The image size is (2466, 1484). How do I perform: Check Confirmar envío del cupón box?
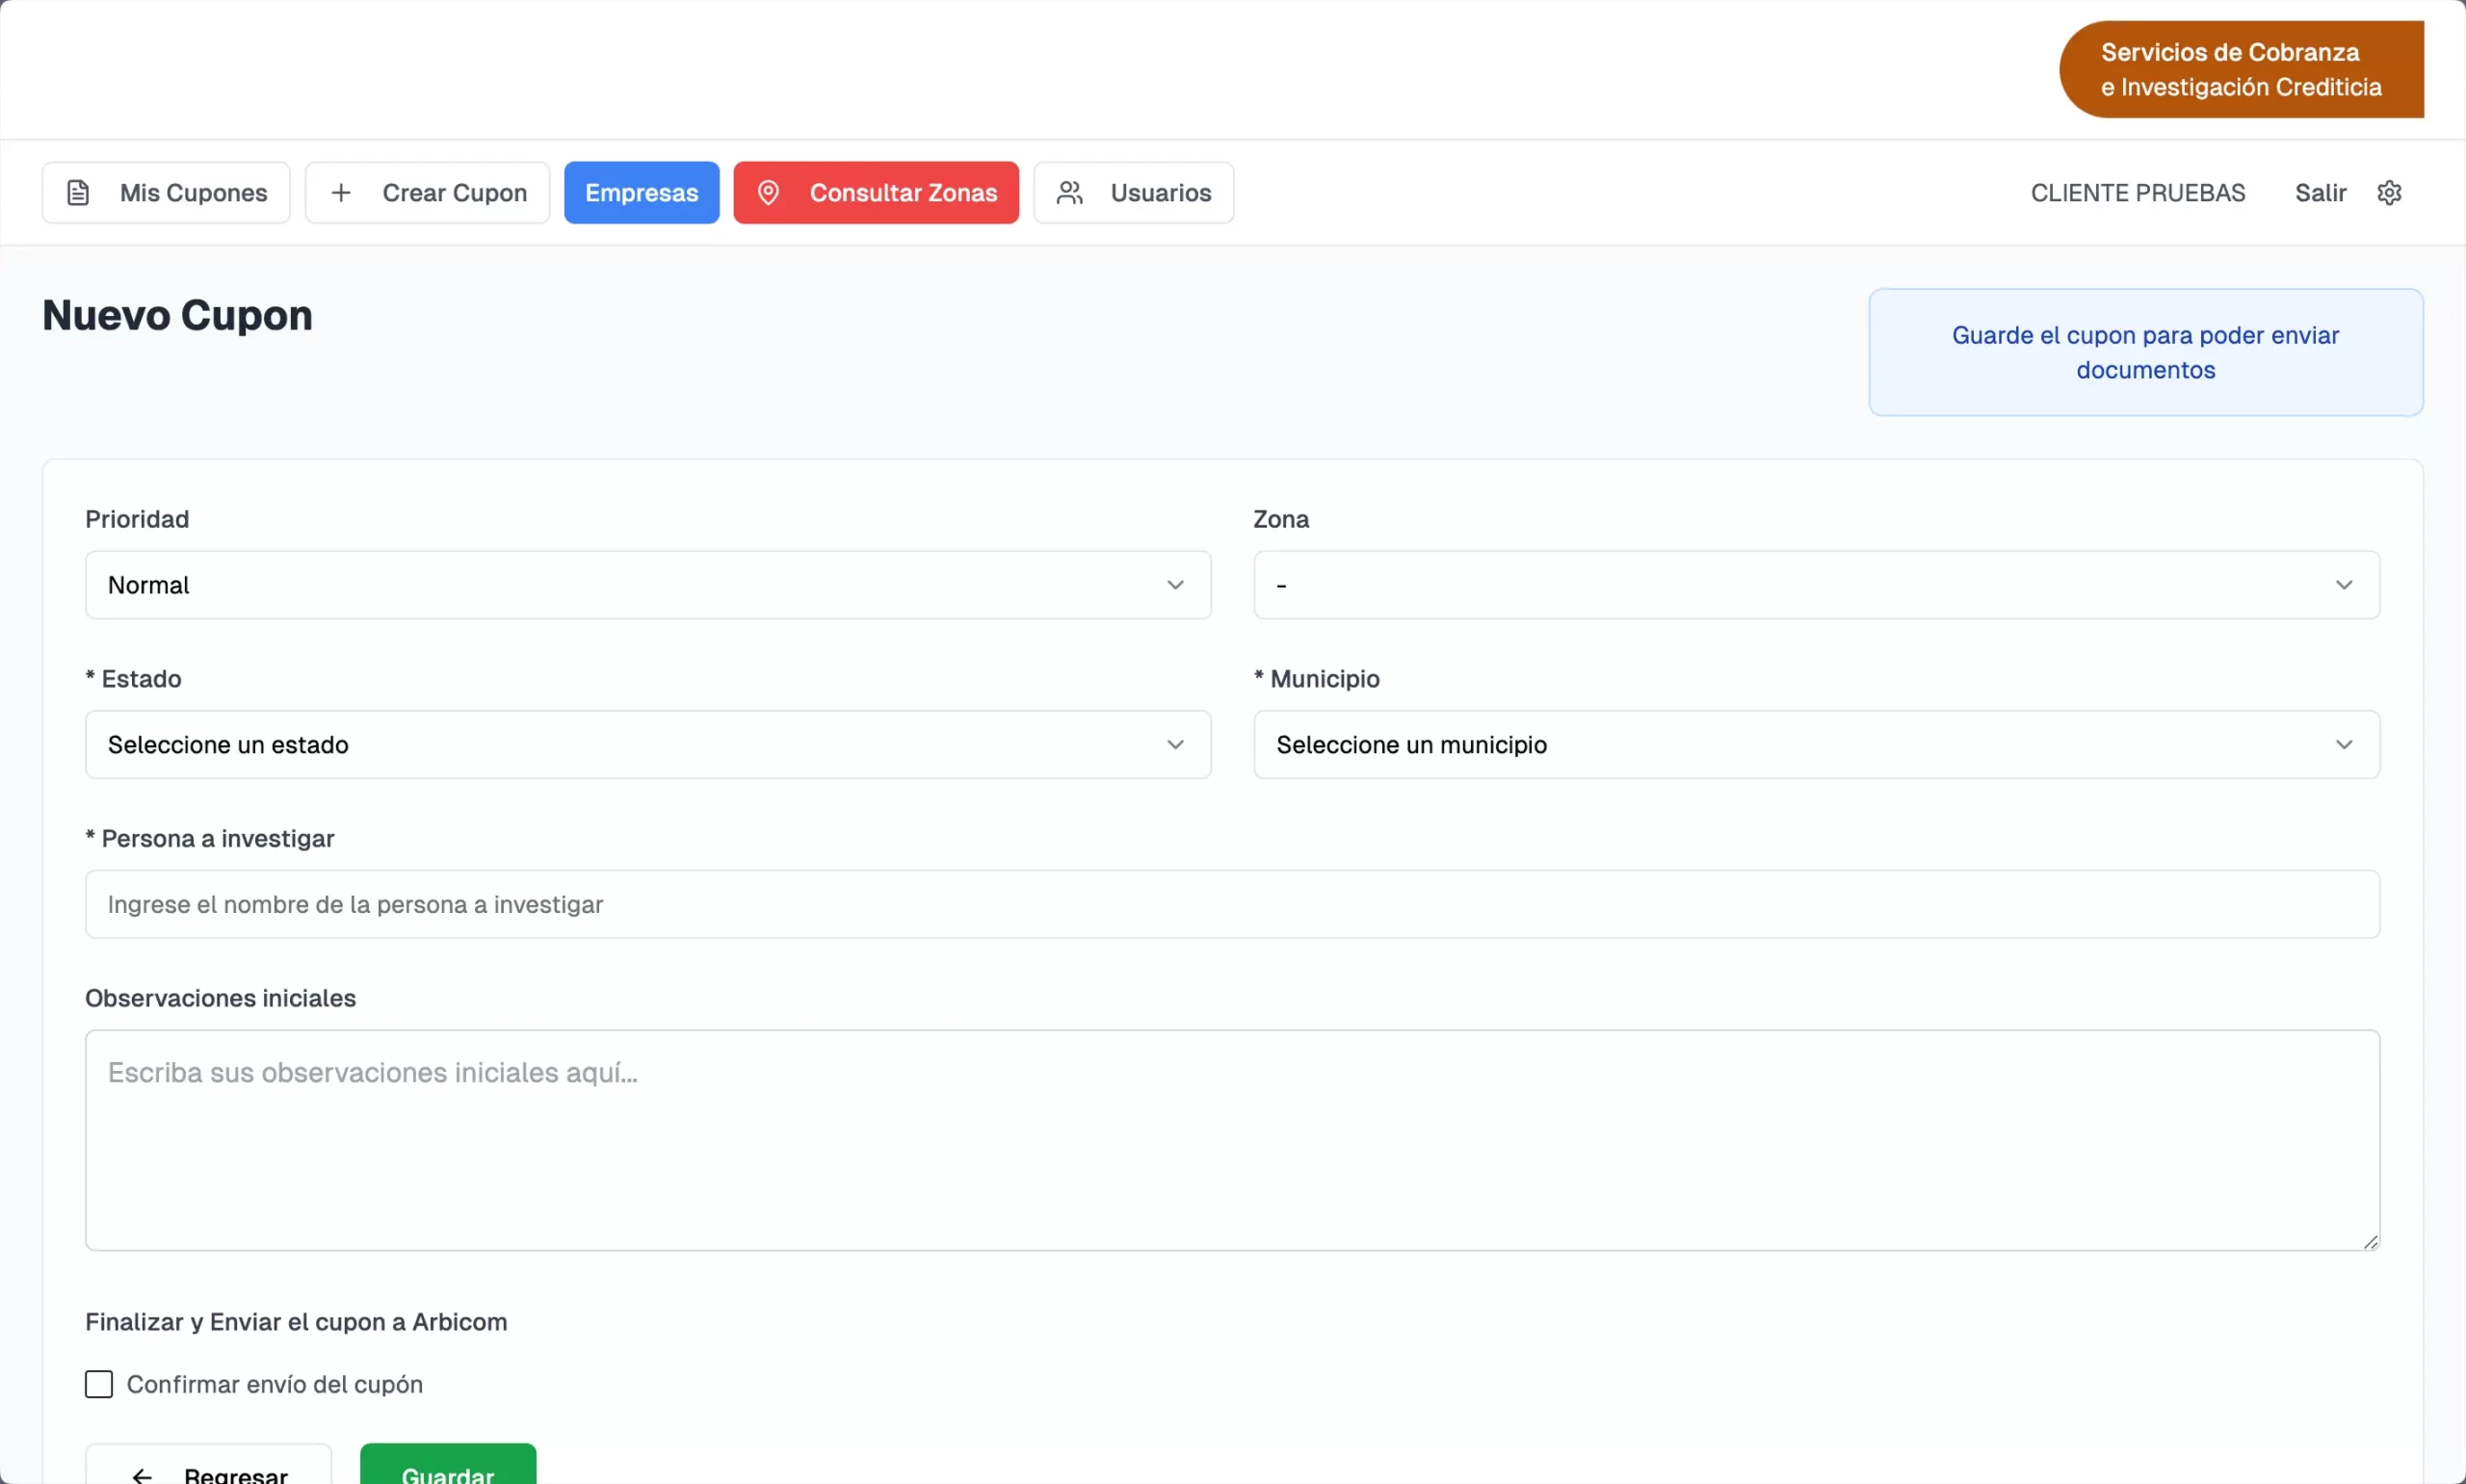point(99,1384)
